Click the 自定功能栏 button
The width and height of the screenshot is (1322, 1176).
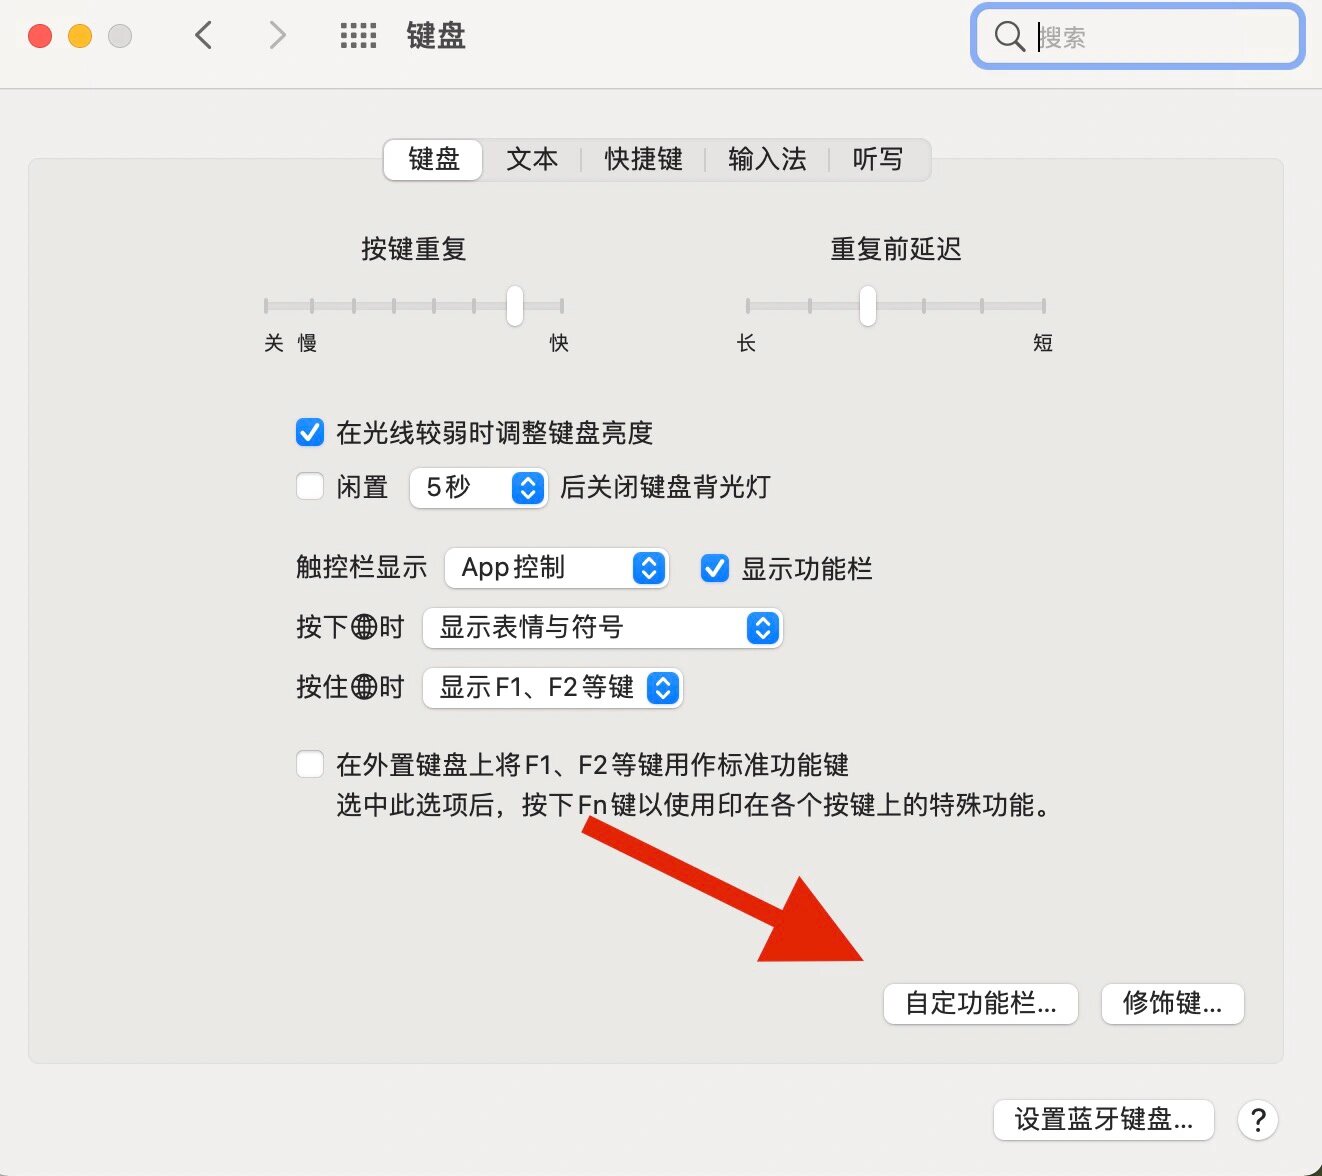click(980, 1004)
